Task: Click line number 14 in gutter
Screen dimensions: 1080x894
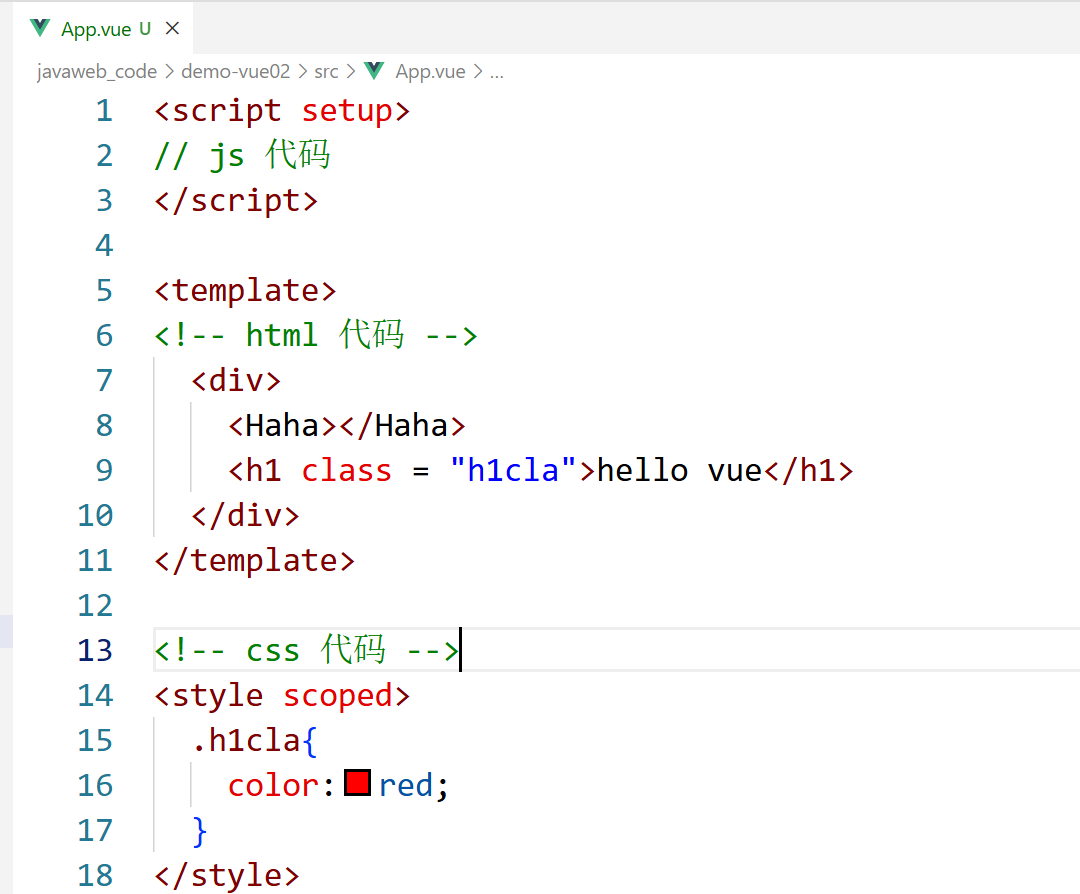Action: [x=95, y=696]
